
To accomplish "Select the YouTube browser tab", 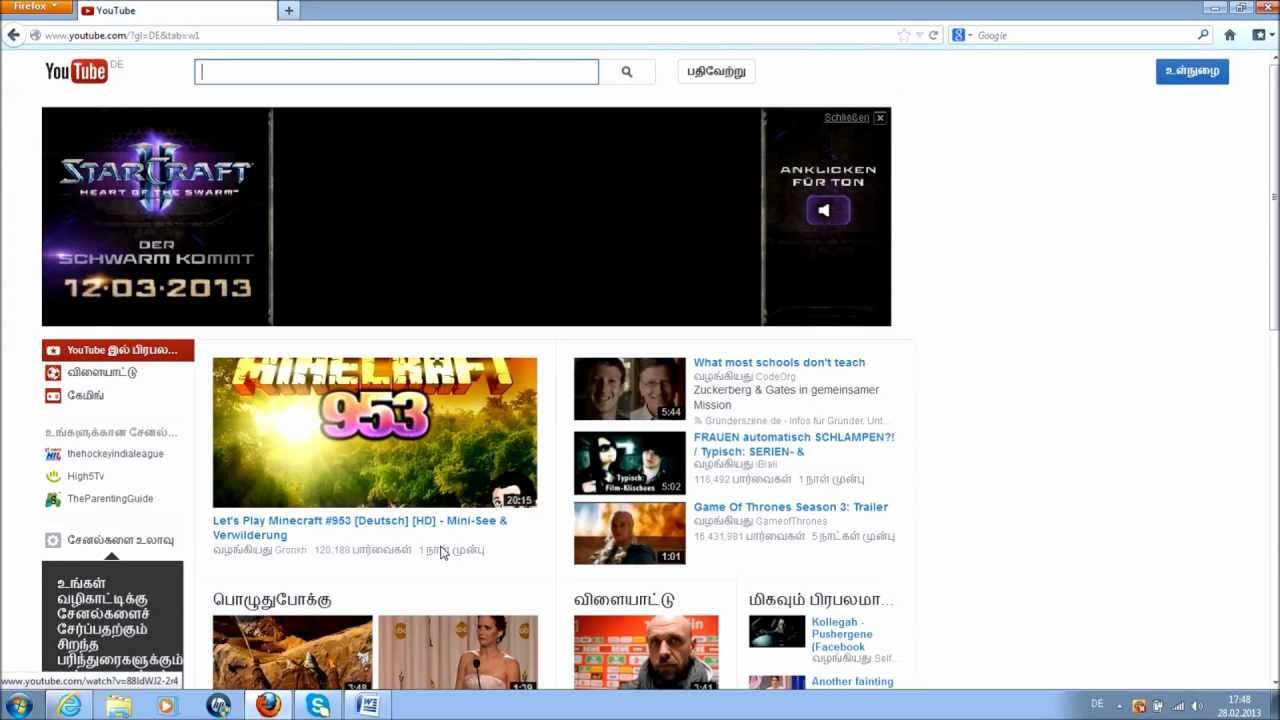I will pos(176,11).
